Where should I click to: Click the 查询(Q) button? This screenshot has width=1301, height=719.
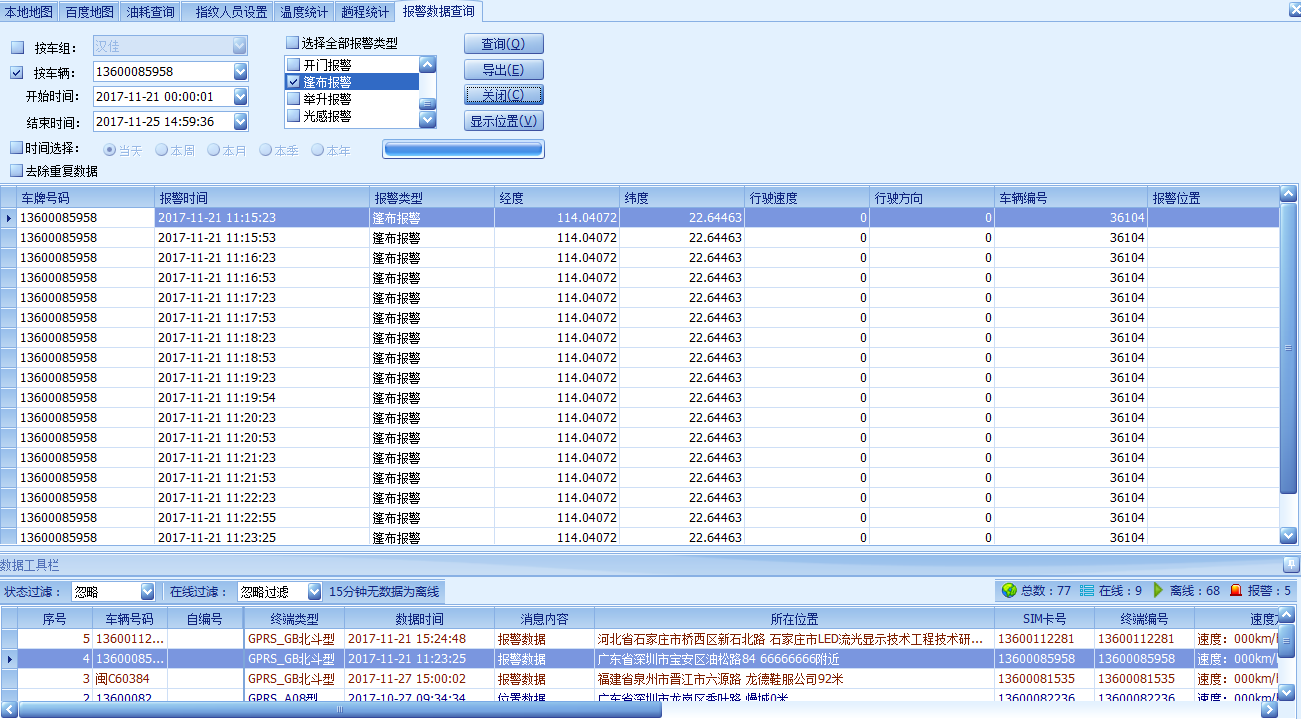[503, 44]
